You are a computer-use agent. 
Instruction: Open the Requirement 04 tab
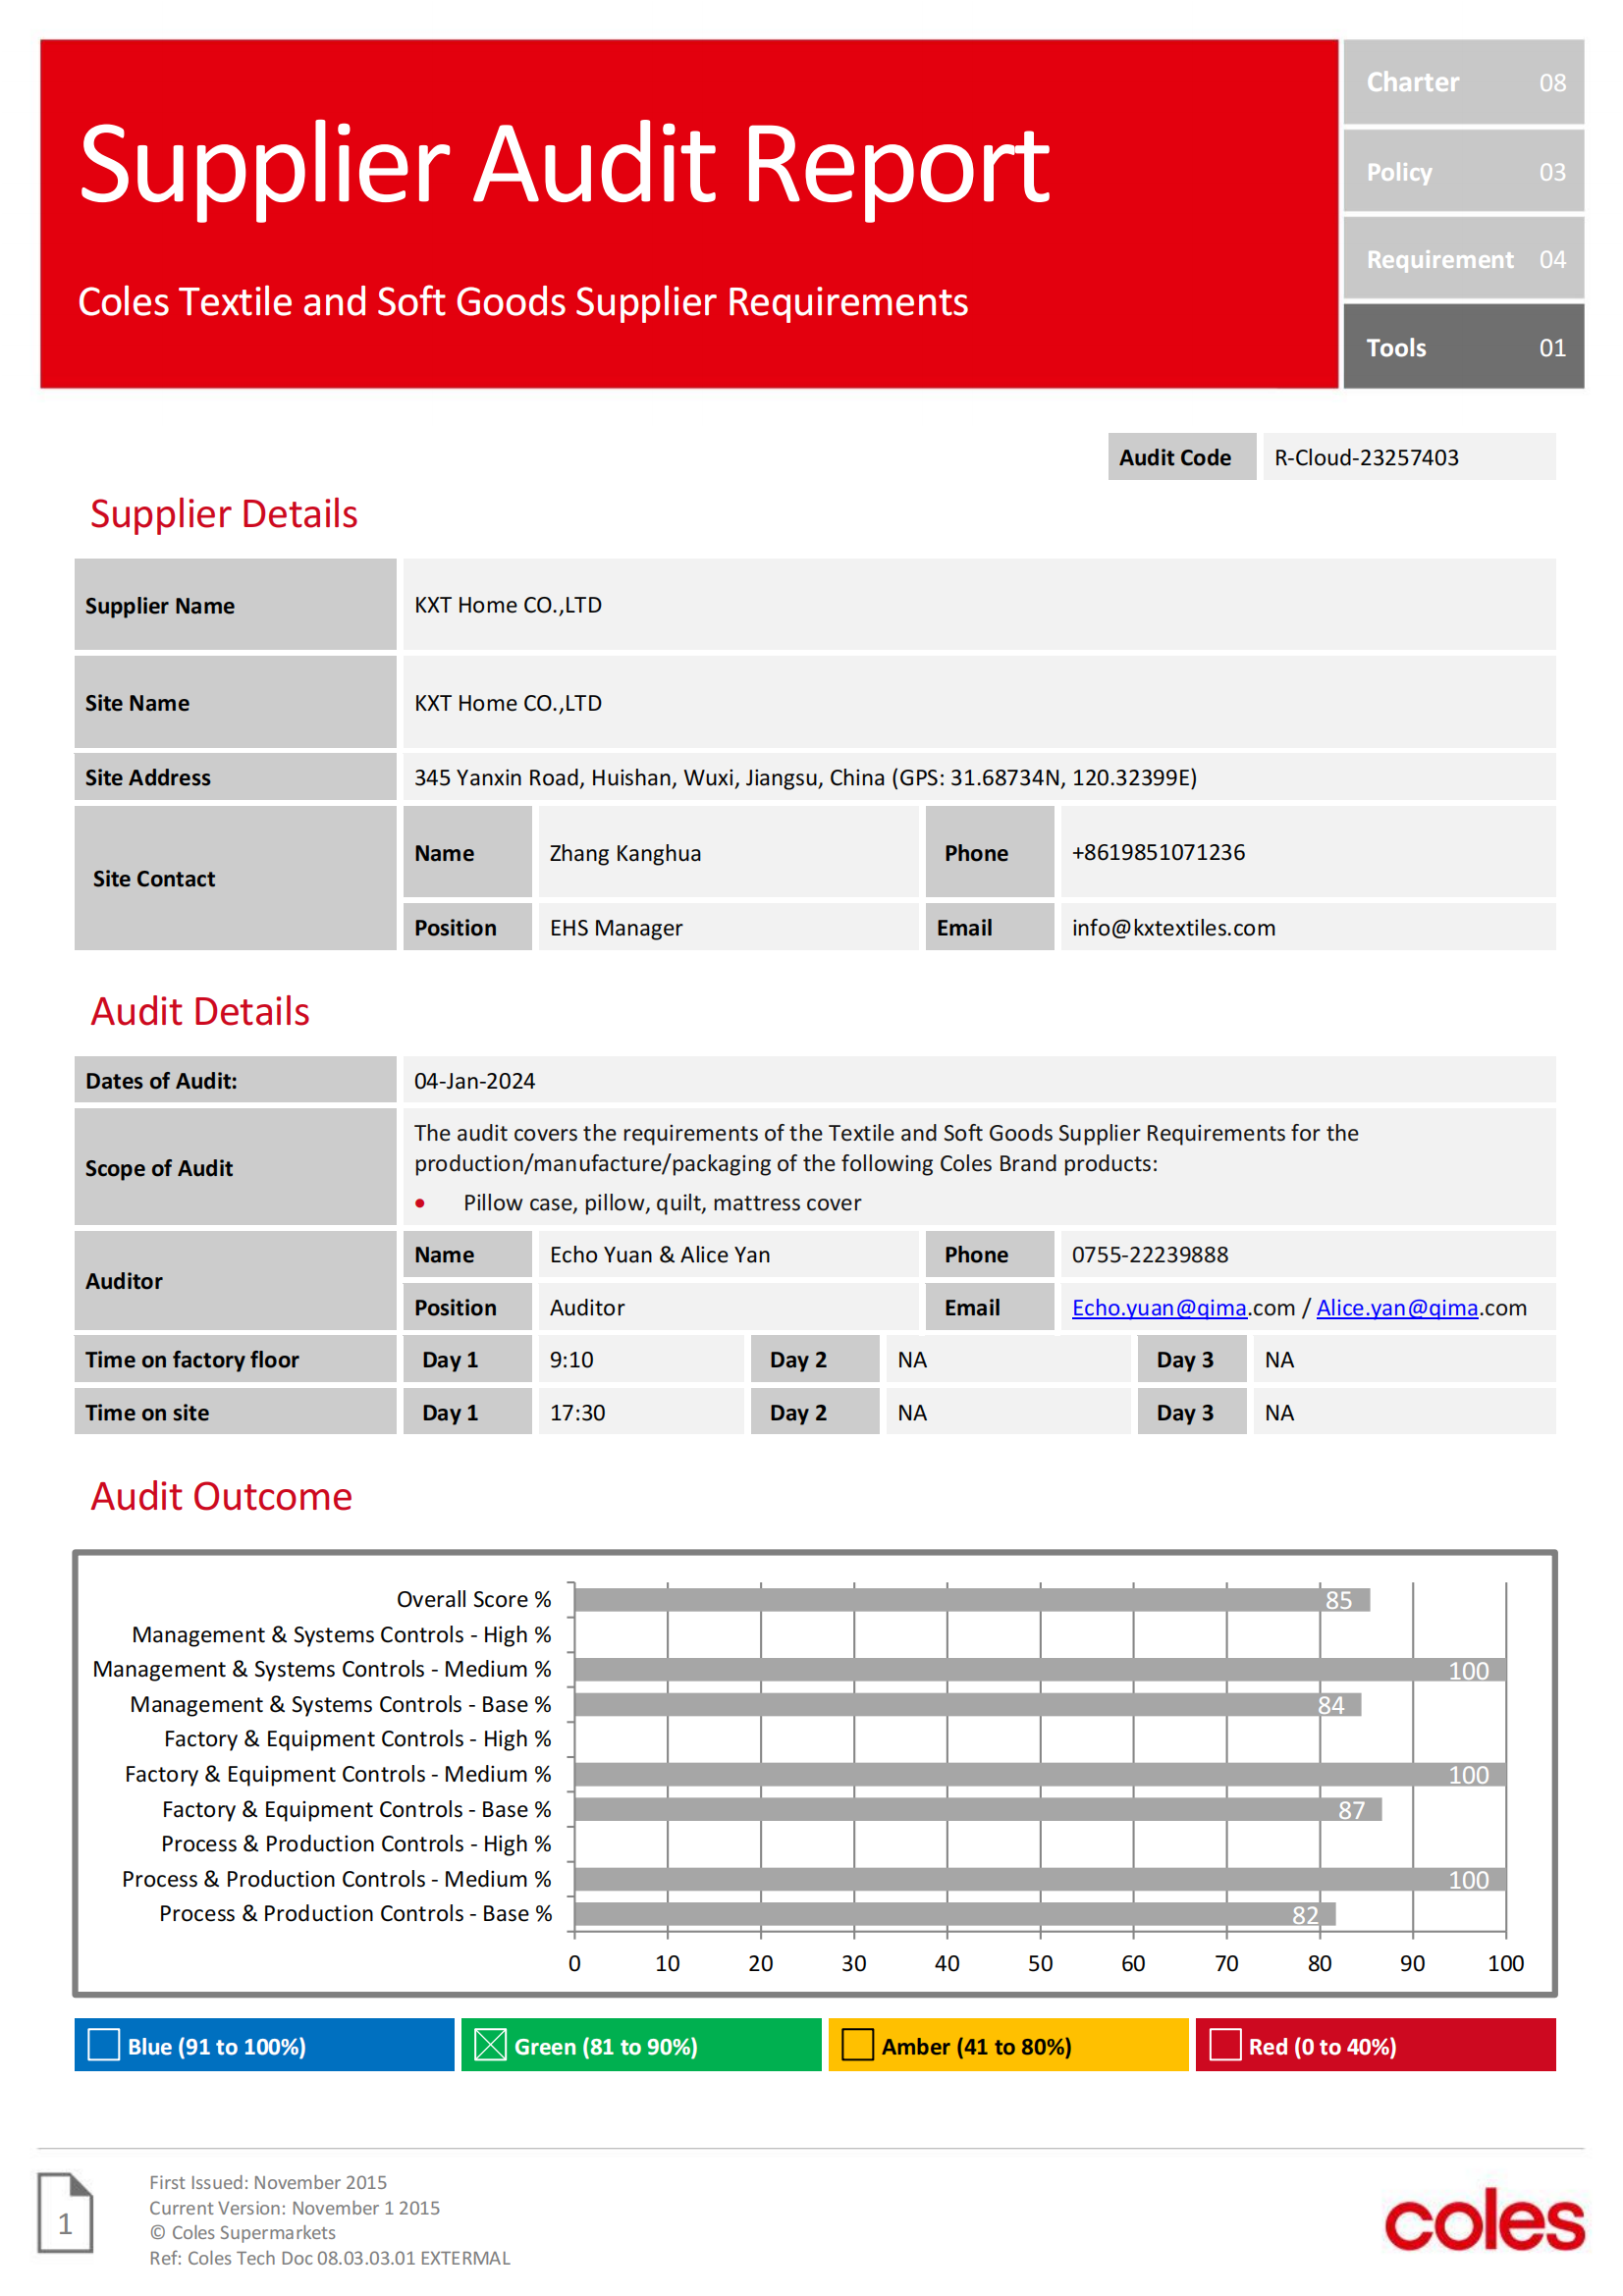pos(1463,259)
